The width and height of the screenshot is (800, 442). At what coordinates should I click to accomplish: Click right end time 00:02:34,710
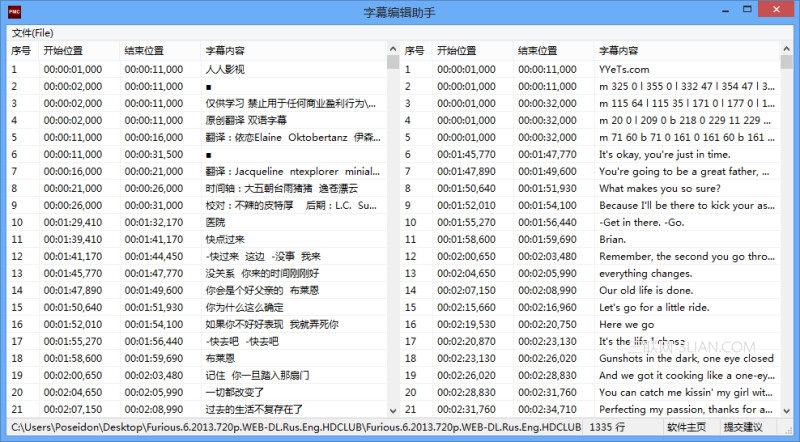[x=547, y=409]
